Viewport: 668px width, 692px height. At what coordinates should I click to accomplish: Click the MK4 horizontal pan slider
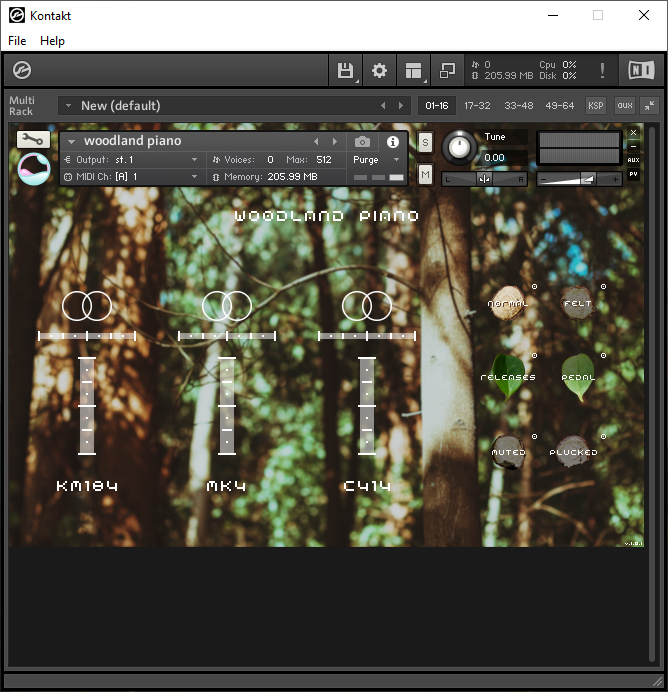click(x=227, y=336)
